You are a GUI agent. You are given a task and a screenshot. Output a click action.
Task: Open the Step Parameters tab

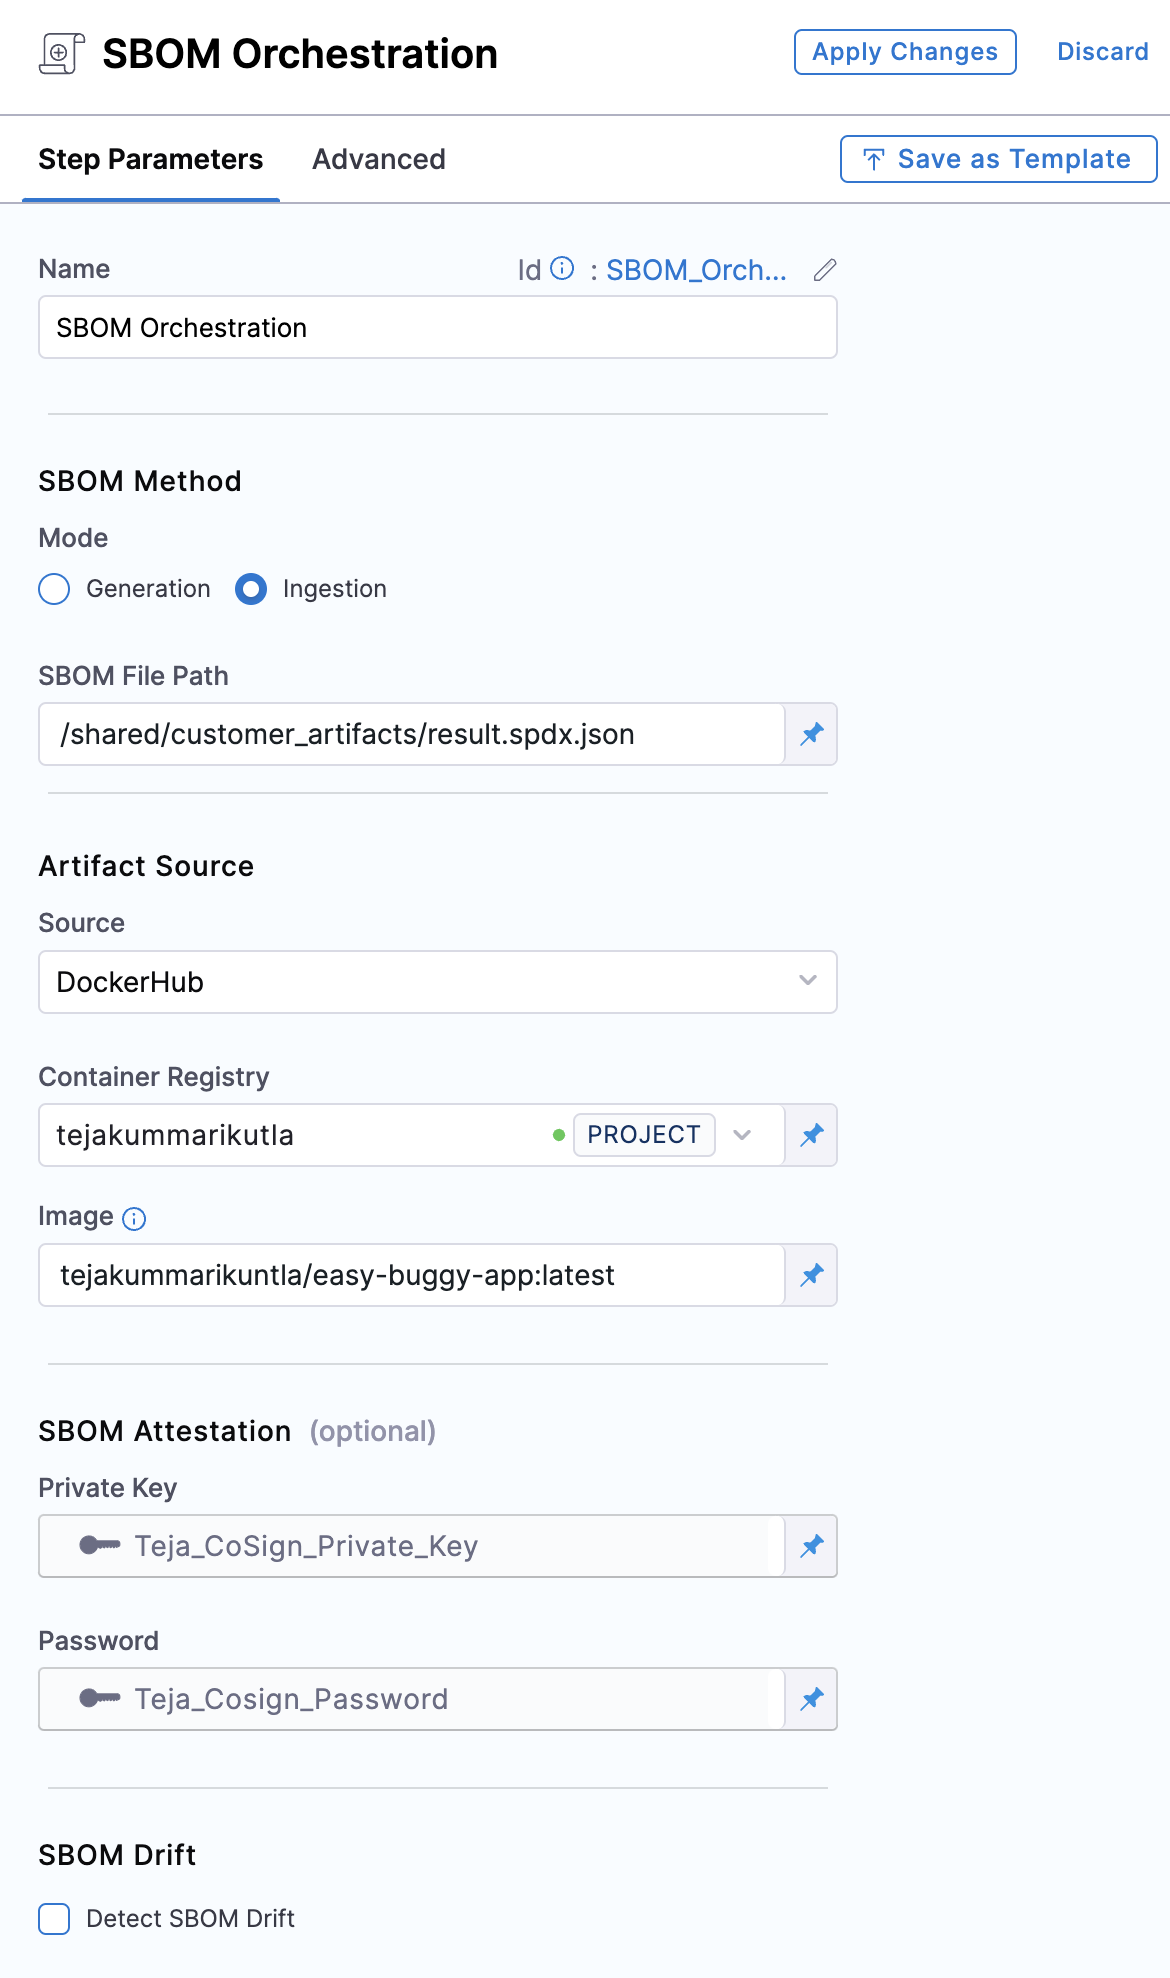[x=150, y=160]
